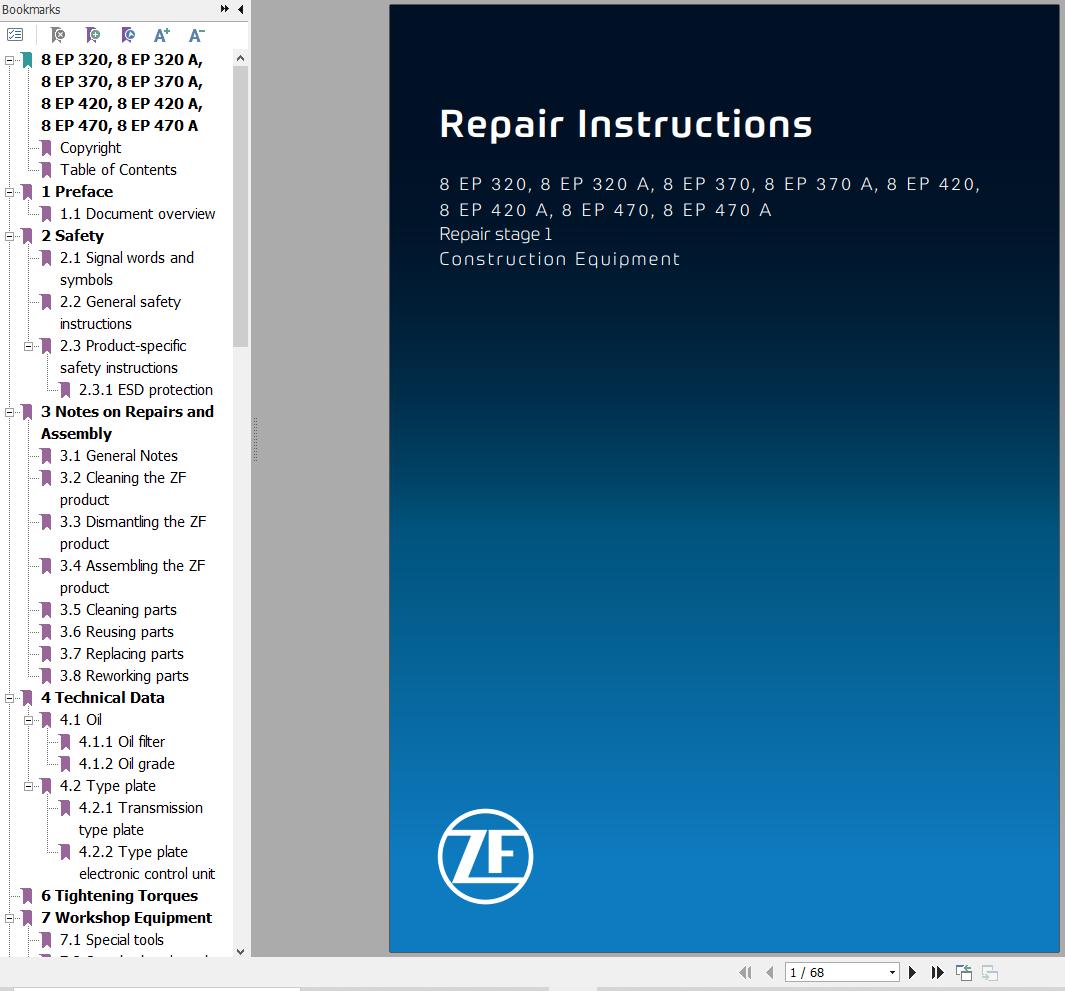
Task: Click inside the page number field
Action: point(820,972)
